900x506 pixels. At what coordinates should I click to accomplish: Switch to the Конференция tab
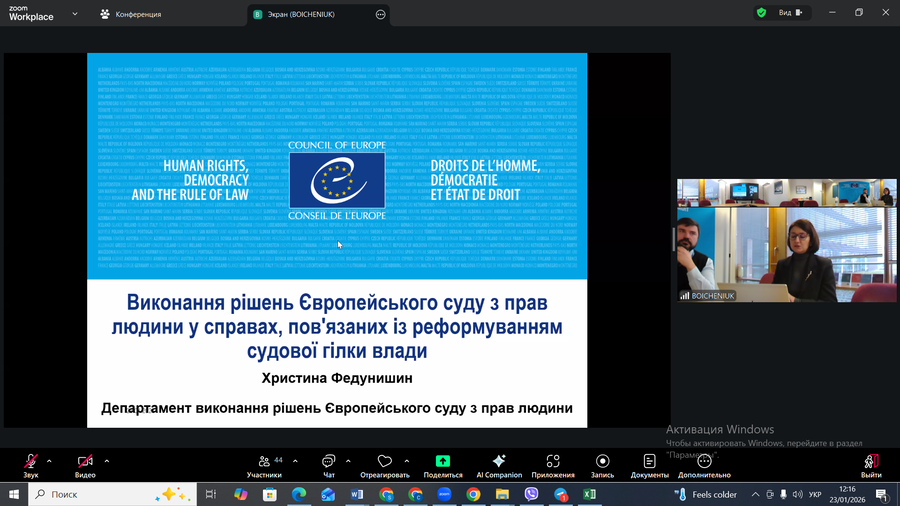[131, 14]
